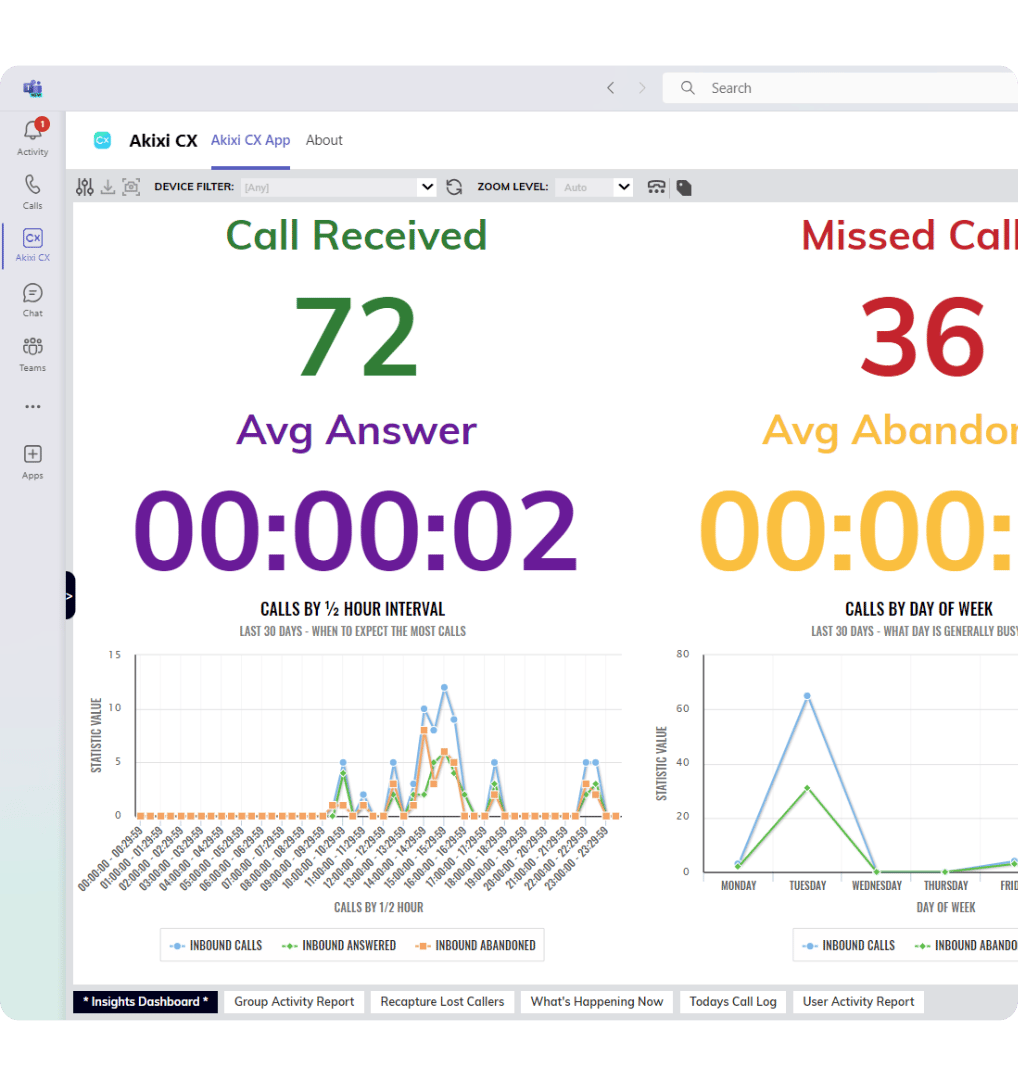Expand the Device Filter dropdown
Viewport: 1018px width, 1083px height.
427,187
